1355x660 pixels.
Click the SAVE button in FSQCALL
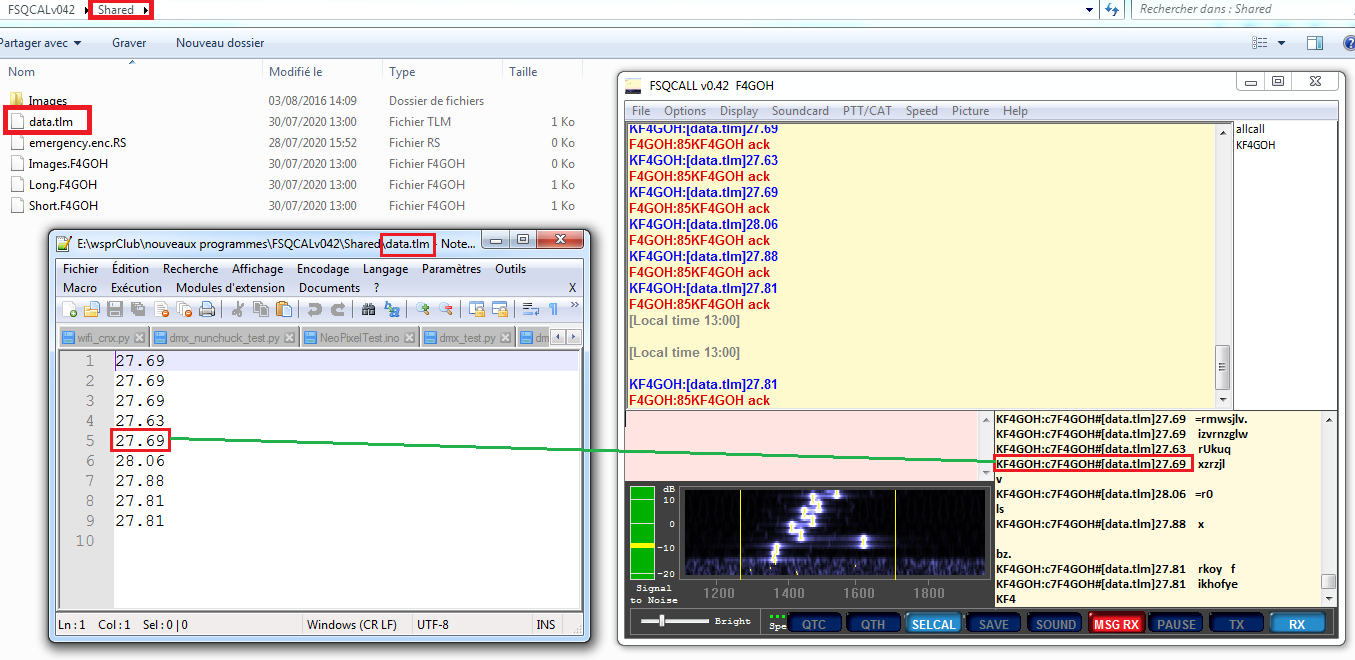[x=994, y=624]
